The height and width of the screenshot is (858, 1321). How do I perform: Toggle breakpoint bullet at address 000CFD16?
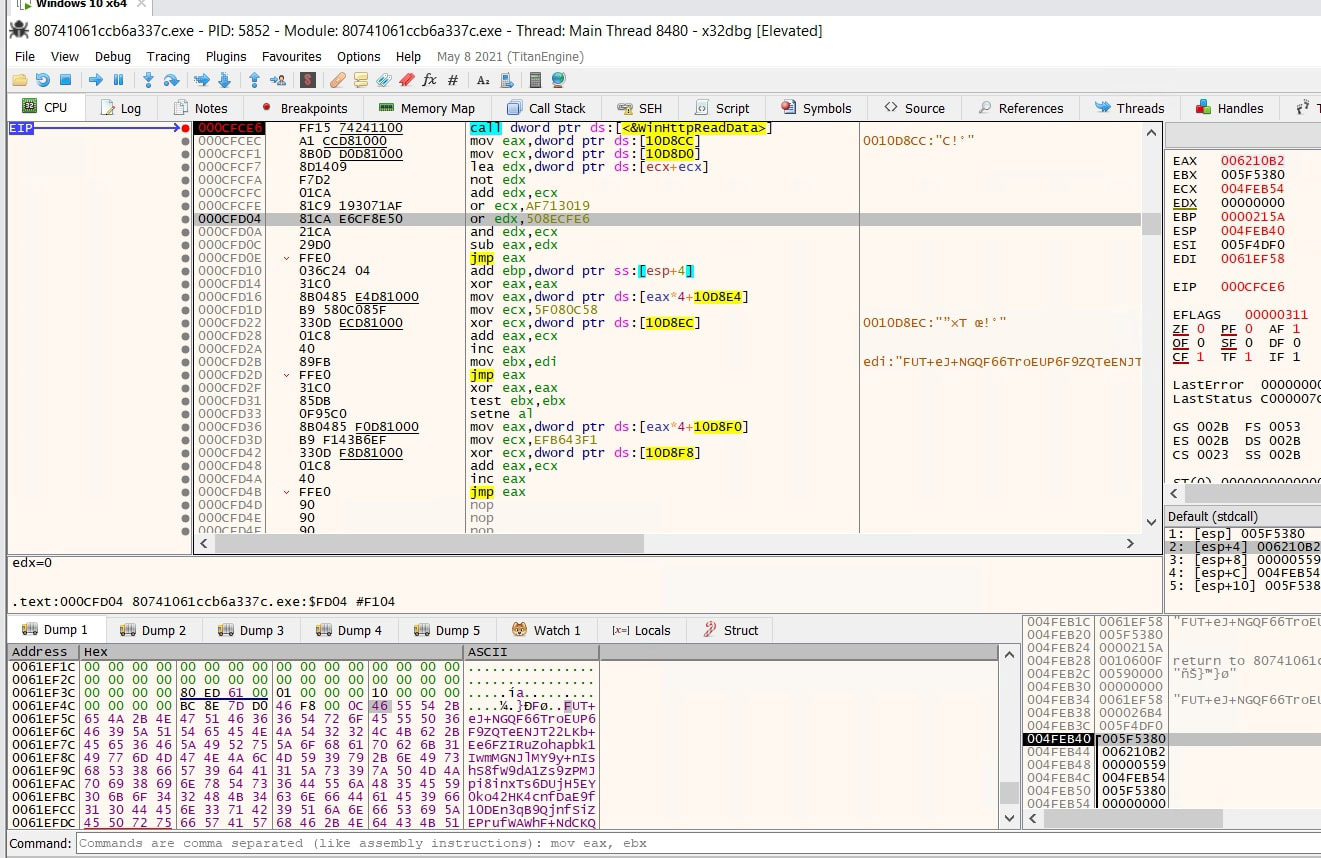(185, 297)
